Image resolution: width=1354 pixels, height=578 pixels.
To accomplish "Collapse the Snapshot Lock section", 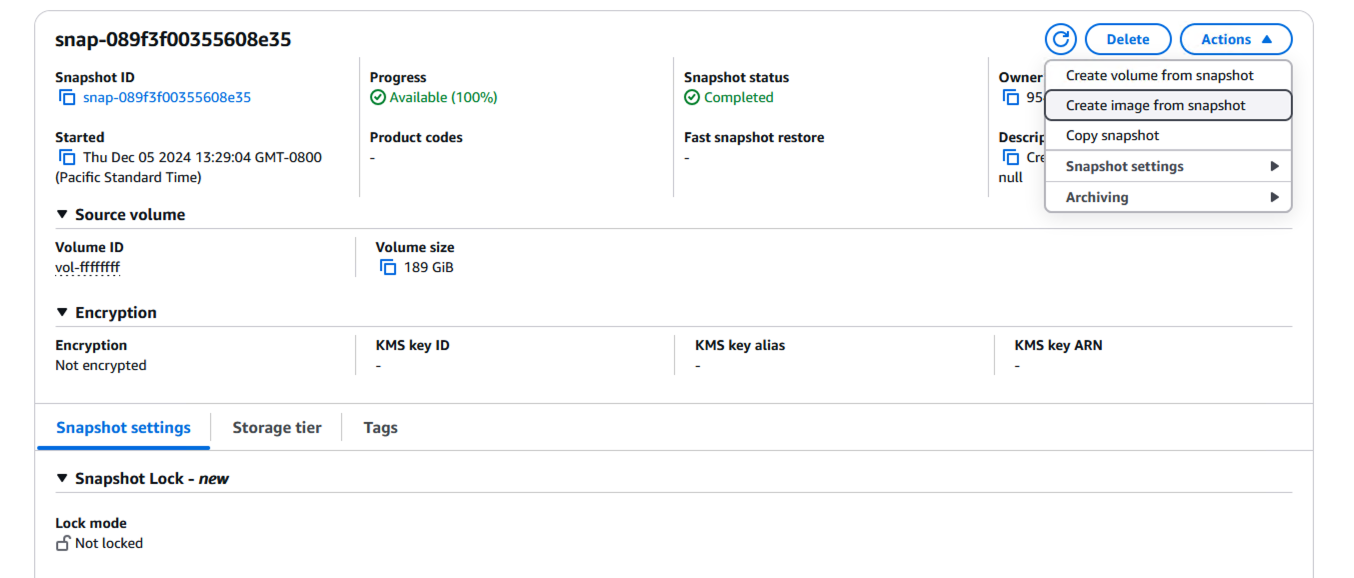I will 63,479.
